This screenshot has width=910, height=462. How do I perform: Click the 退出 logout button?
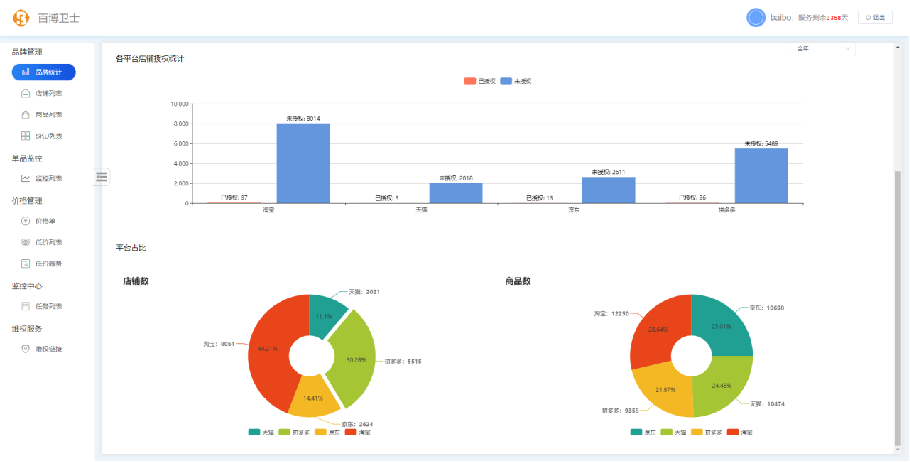click(x=875, y=17)
